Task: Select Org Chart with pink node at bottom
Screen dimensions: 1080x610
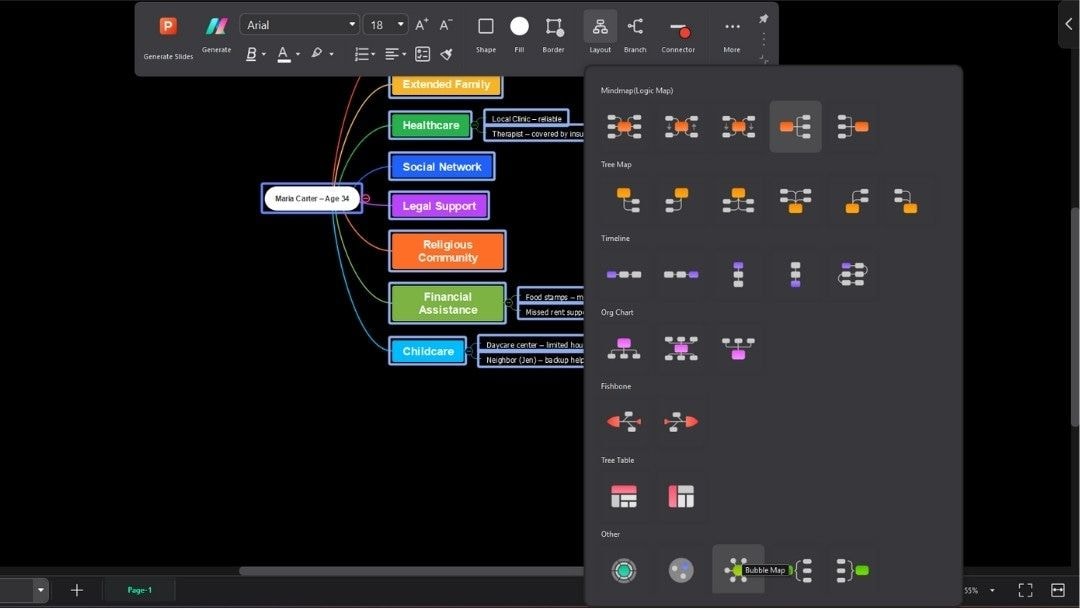Action: [738, 348]
